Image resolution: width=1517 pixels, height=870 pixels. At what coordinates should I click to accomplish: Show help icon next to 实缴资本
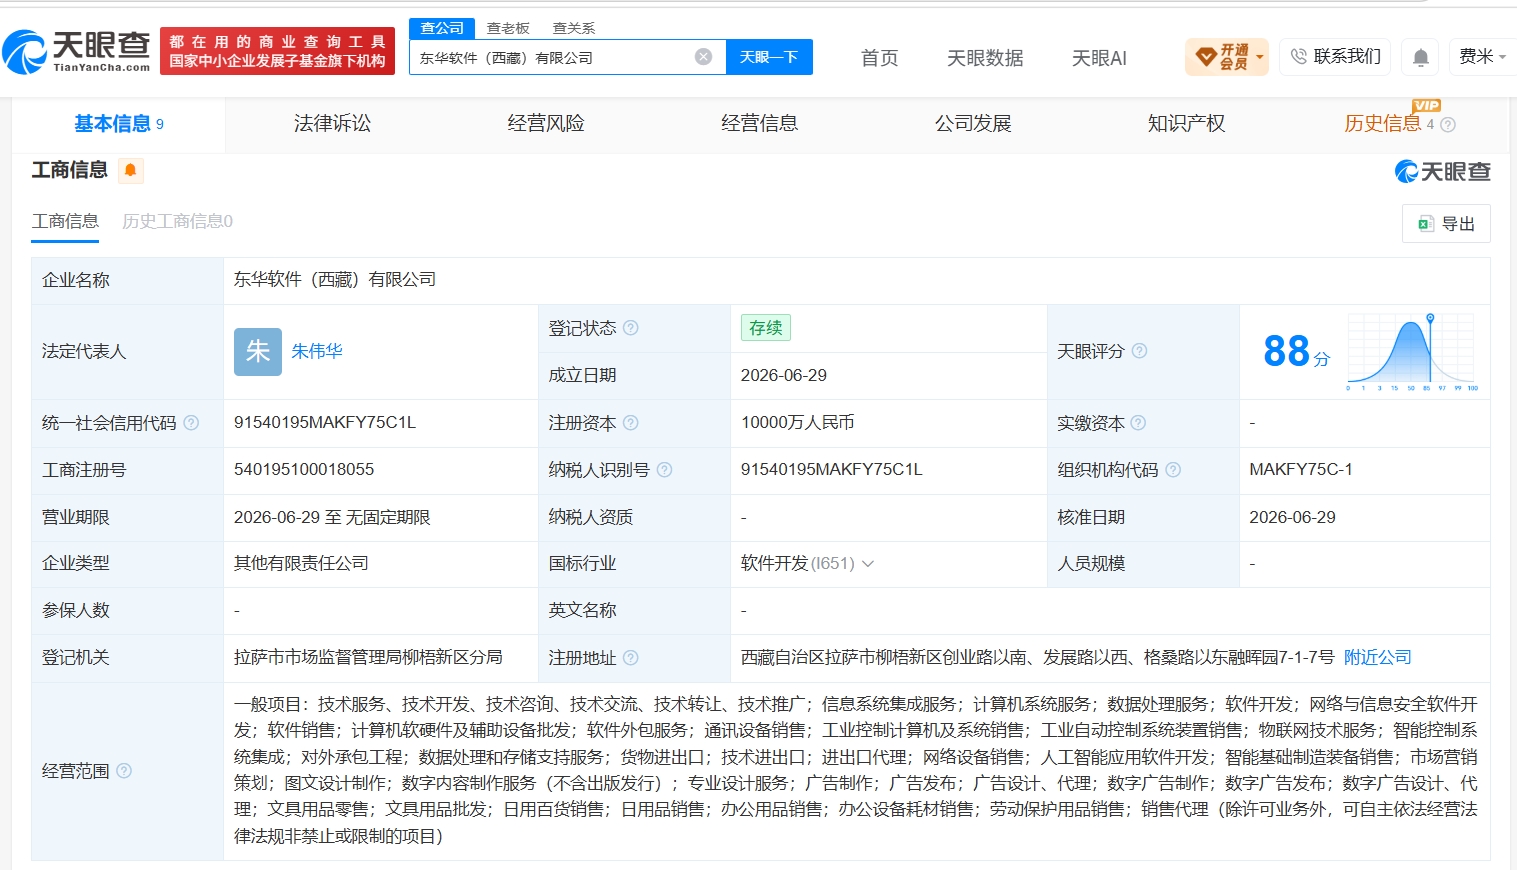1138,423
